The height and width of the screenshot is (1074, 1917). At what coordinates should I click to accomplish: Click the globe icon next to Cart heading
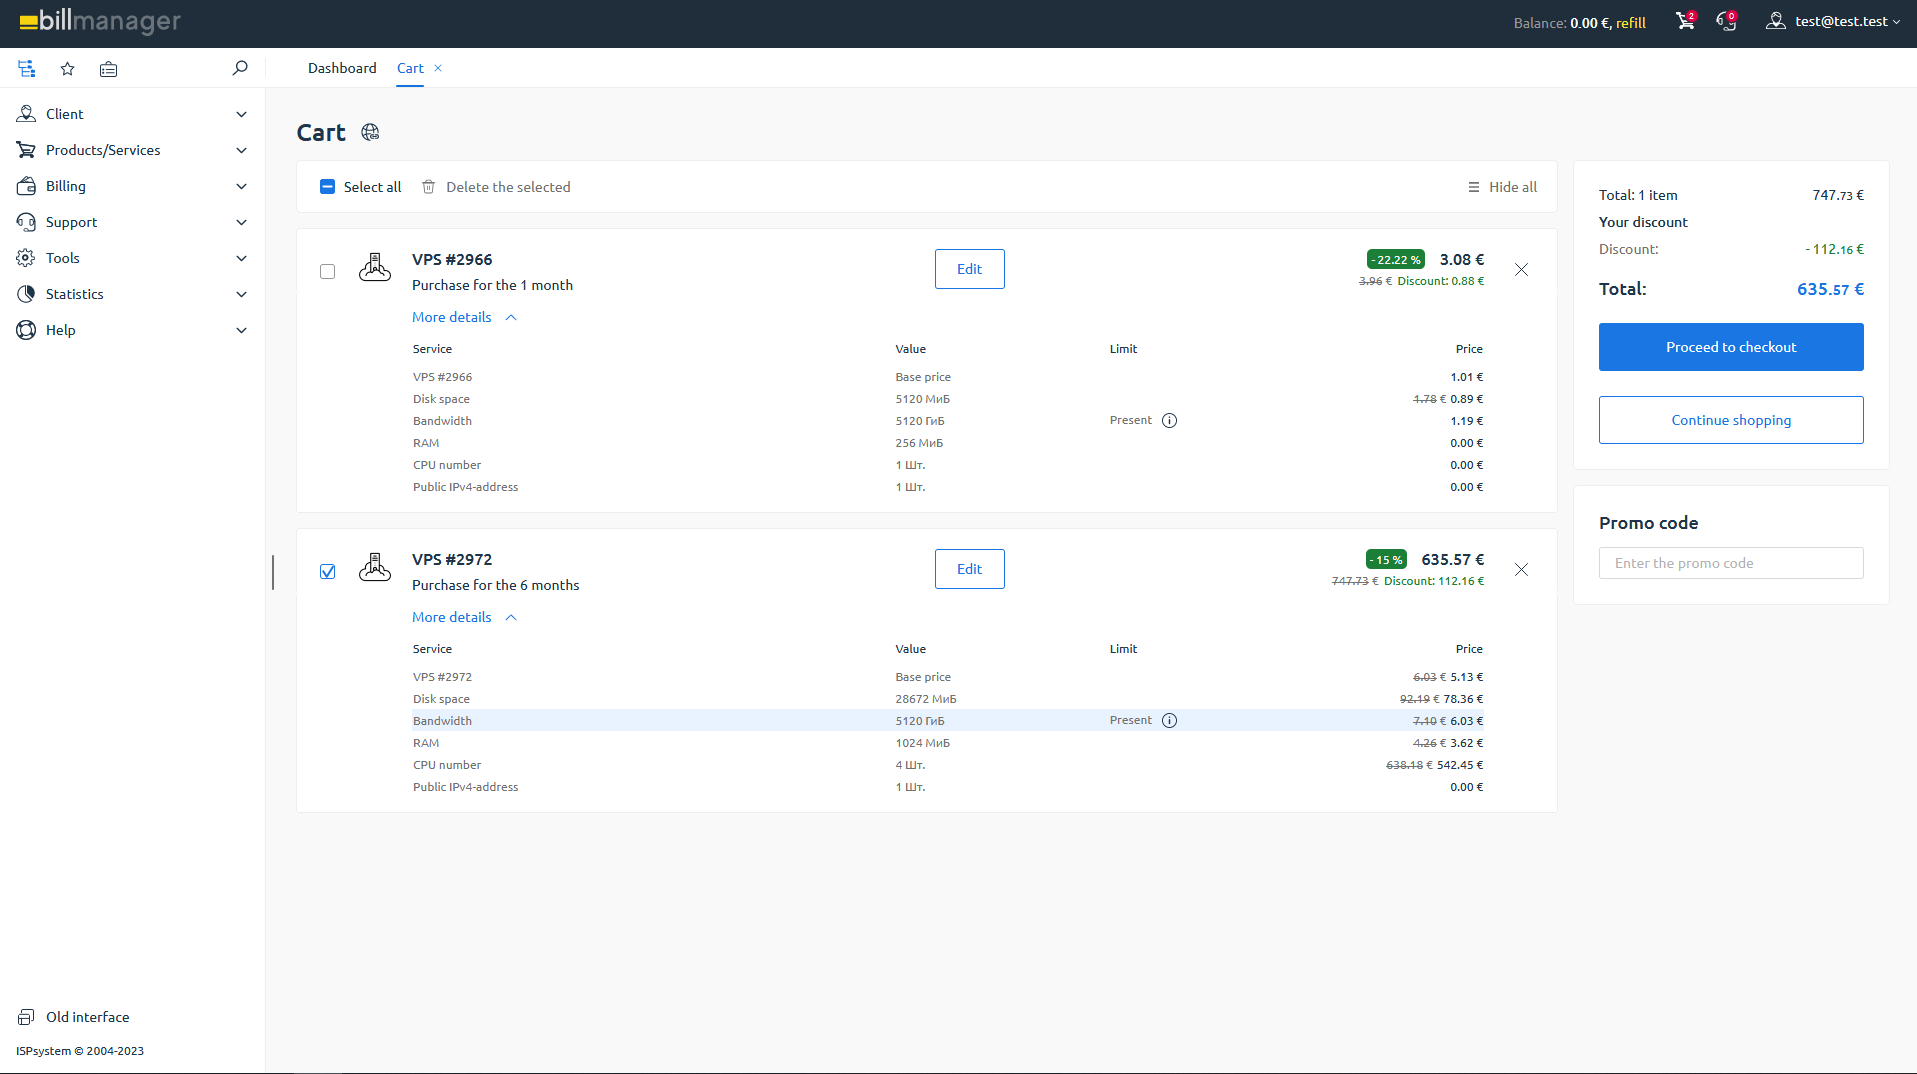(x=370, y=132)
